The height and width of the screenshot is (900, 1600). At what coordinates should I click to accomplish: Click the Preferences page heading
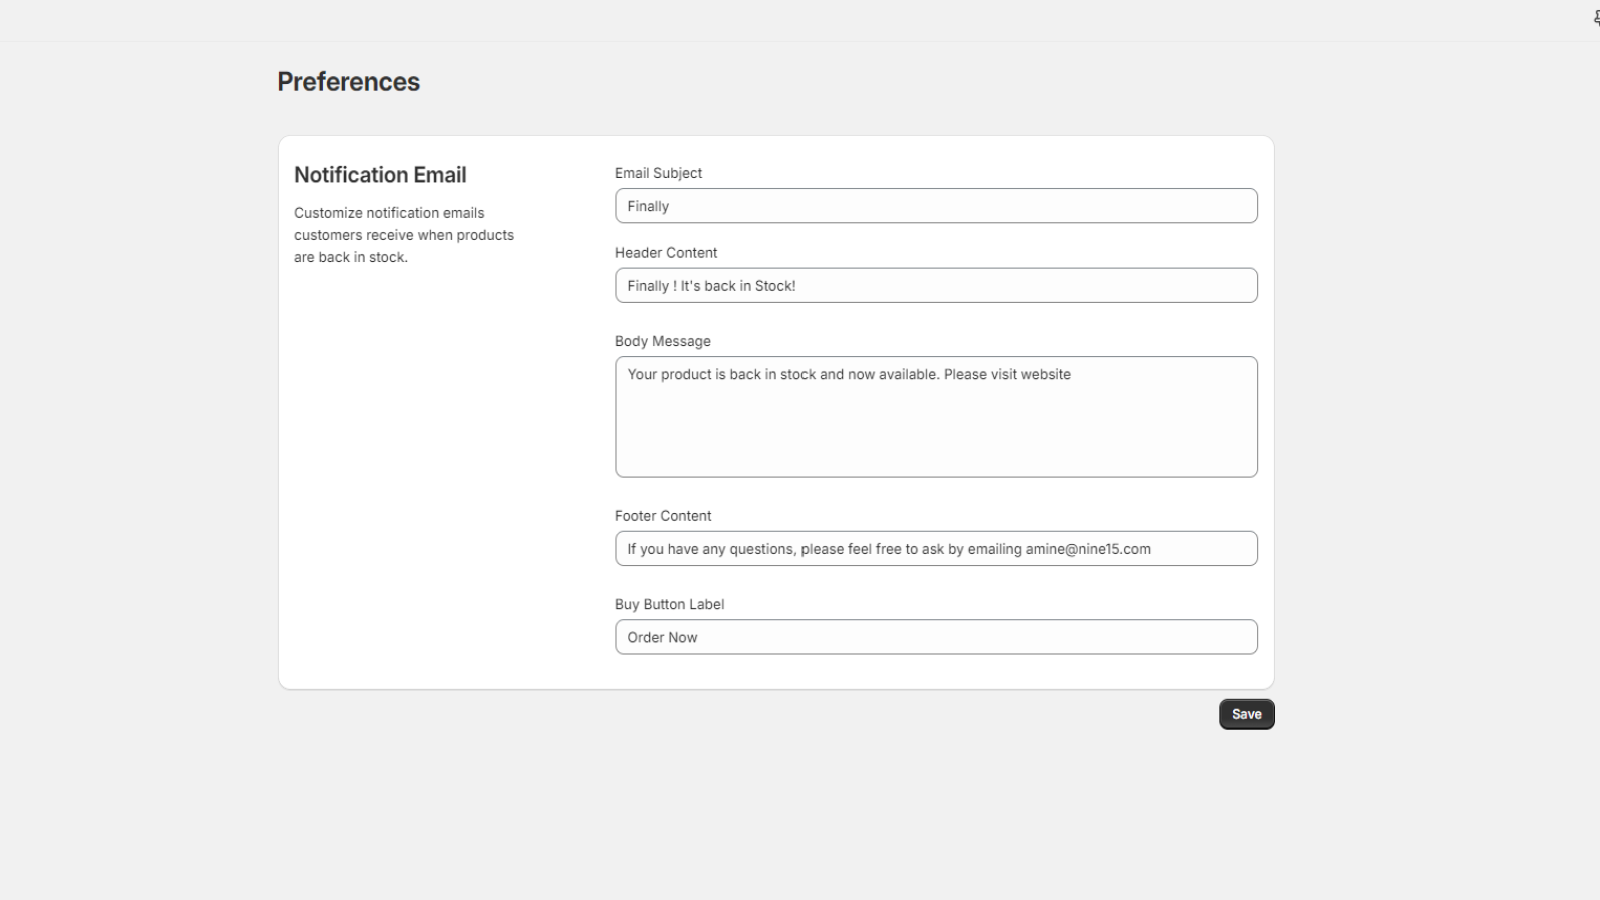point(349,82)
